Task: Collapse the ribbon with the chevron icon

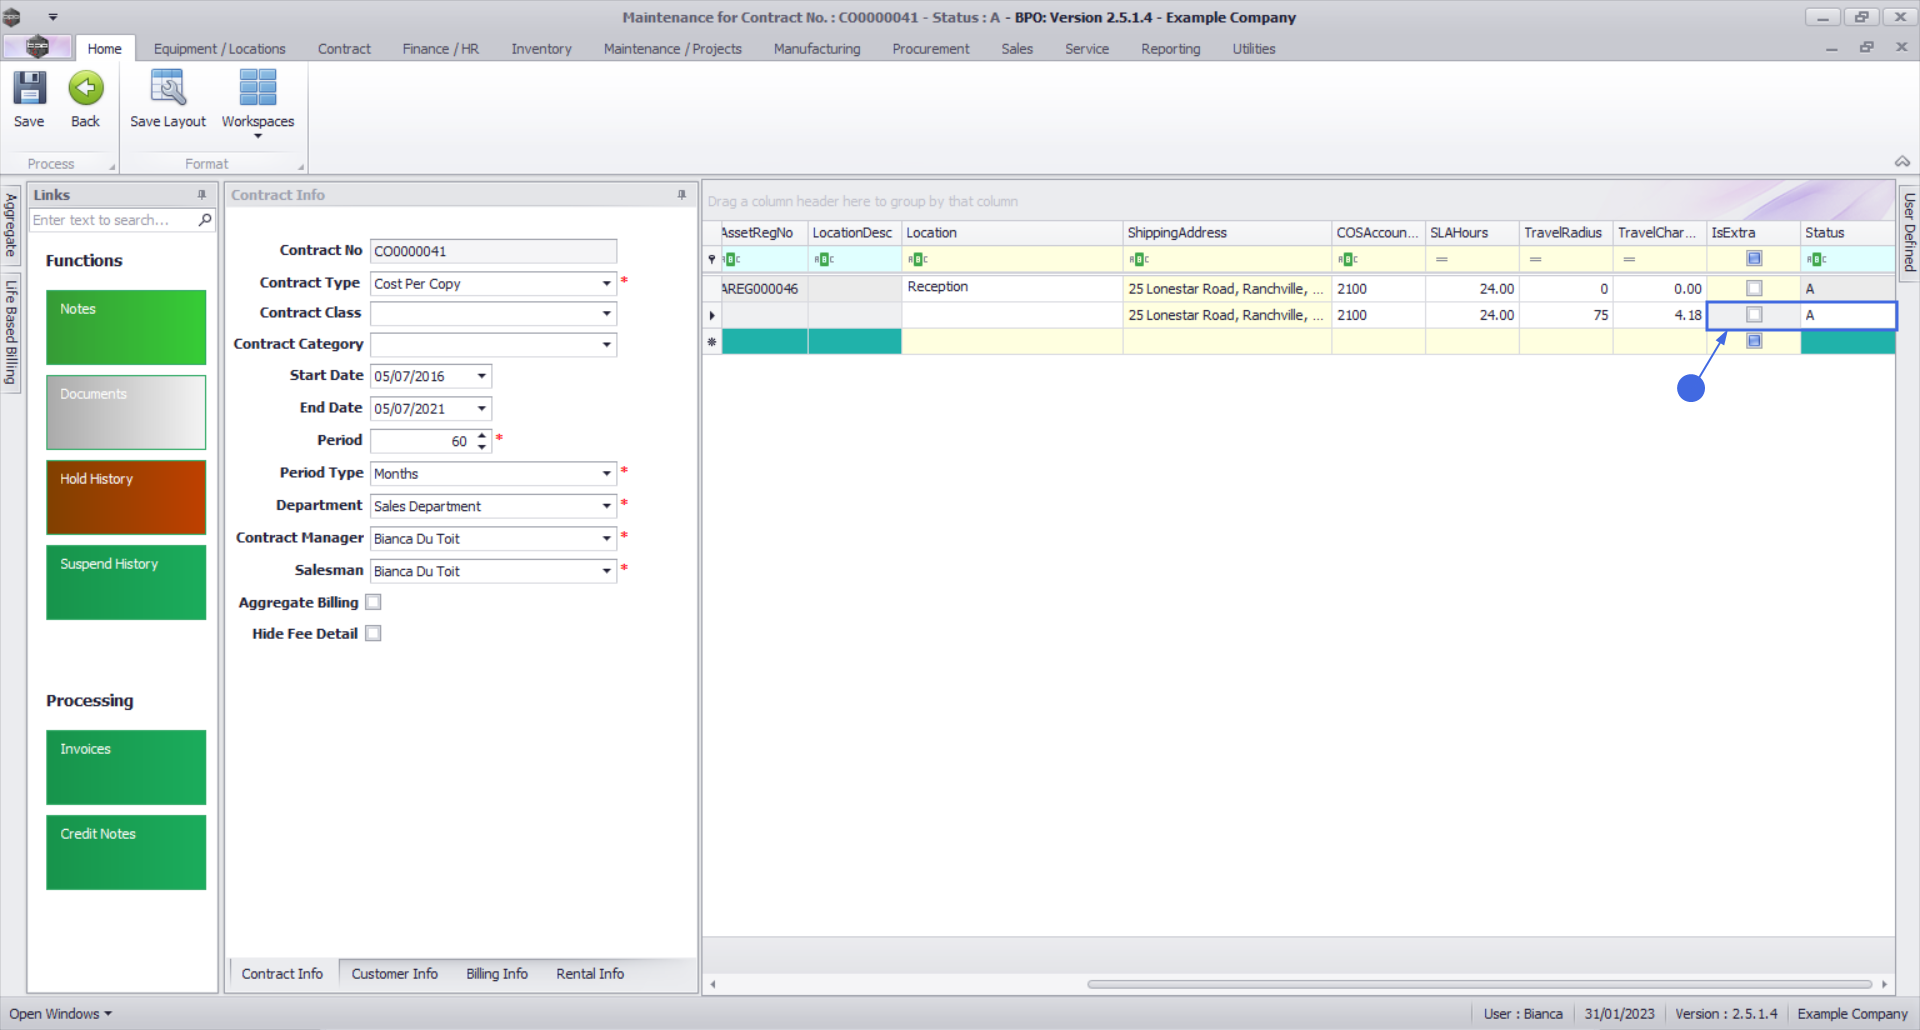Action: click(1901, 162)
